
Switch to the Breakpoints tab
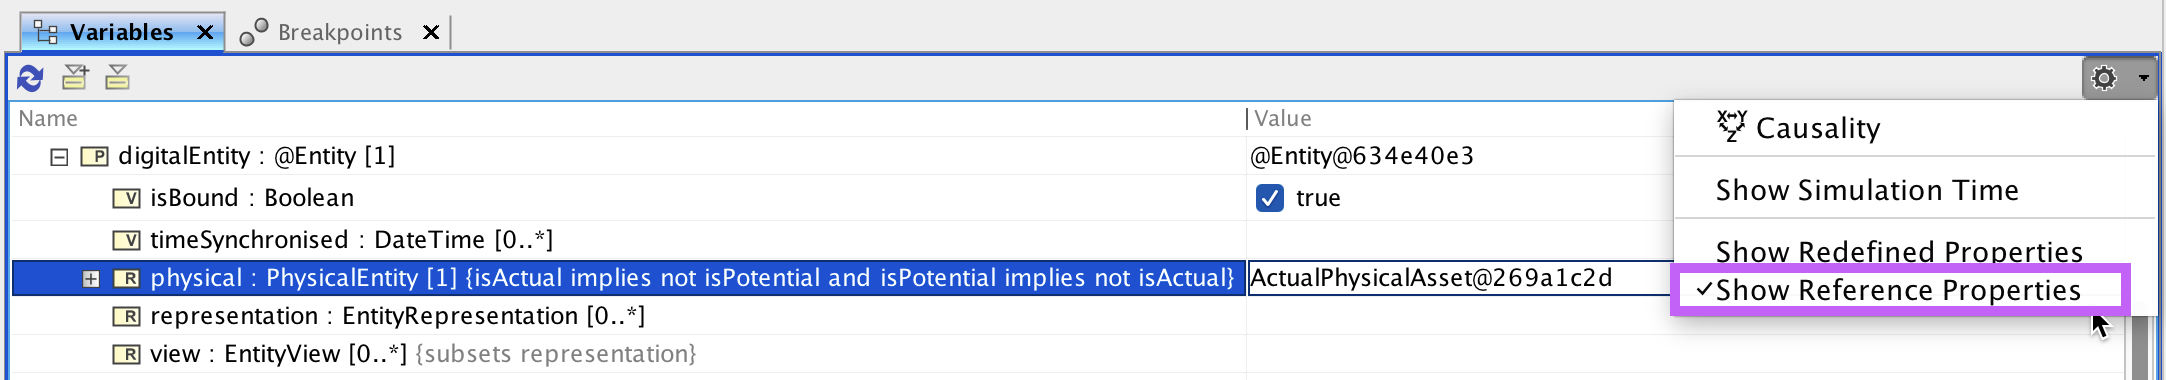coord(340,33)
